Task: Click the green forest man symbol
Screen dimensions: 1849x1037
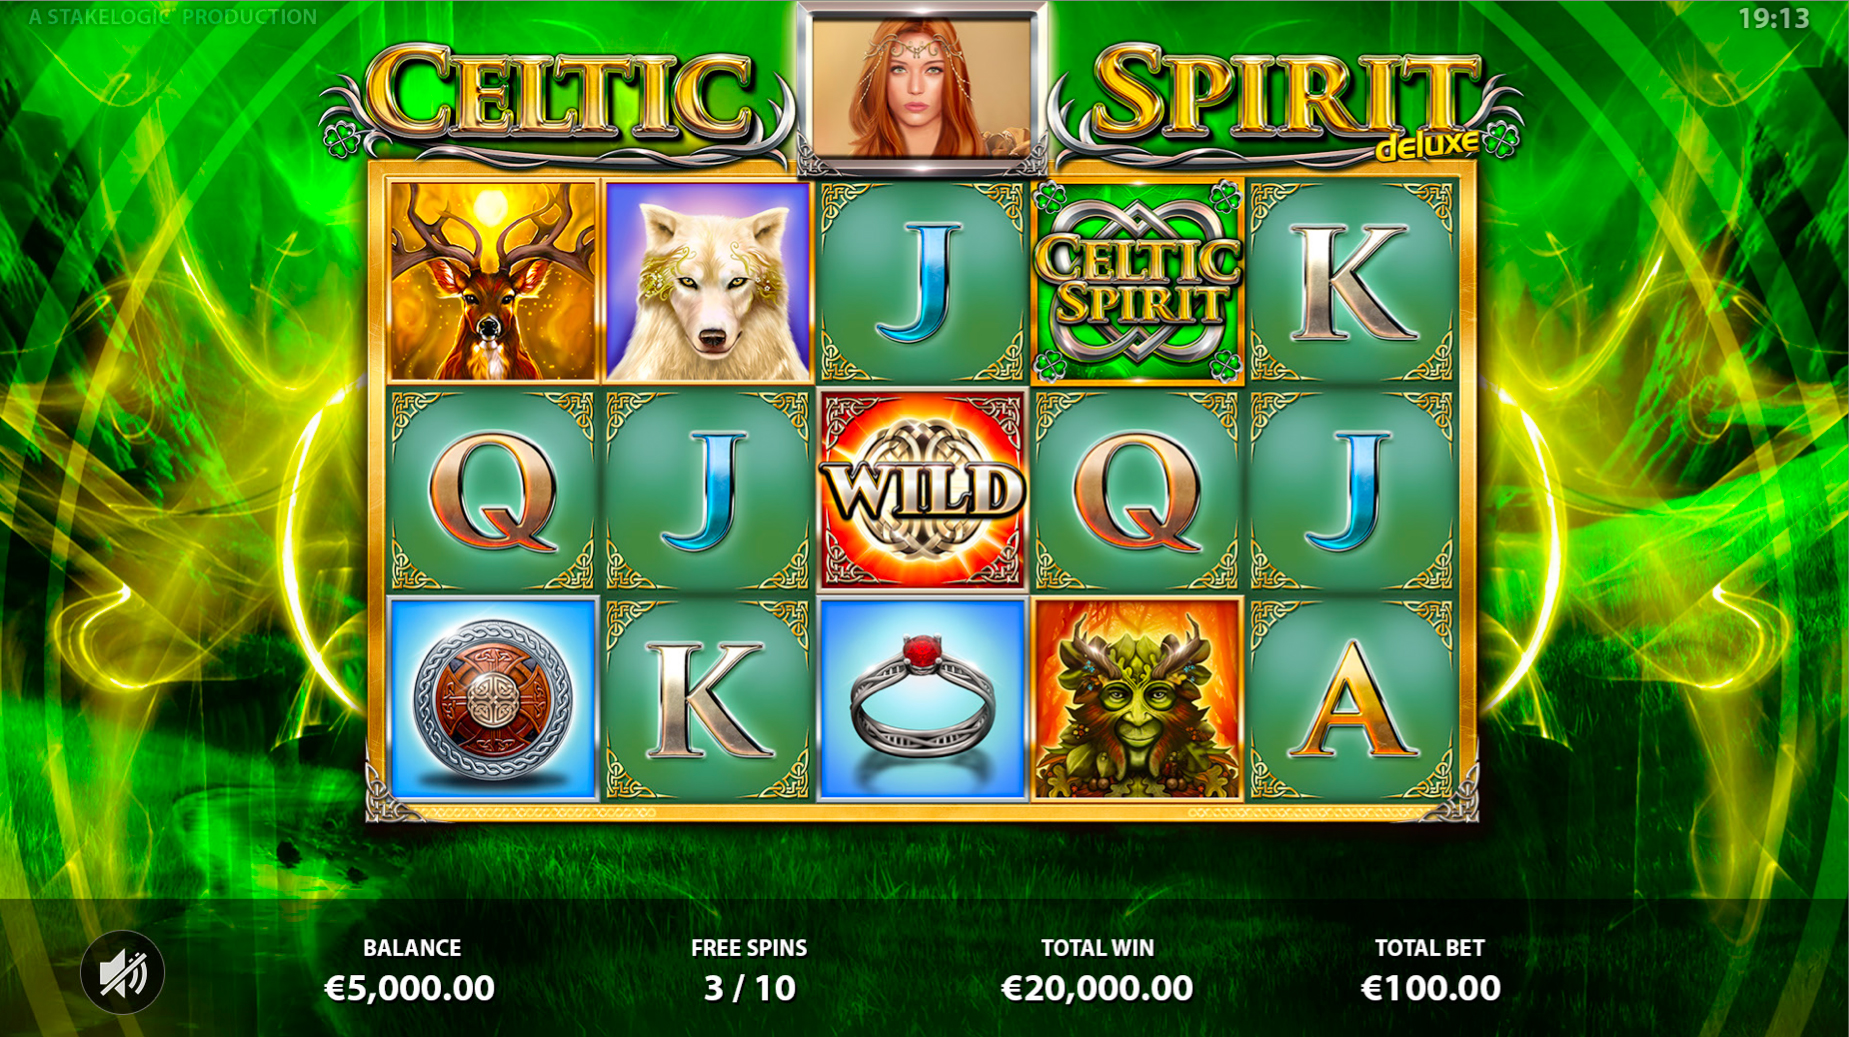Action: [1137, 699]
